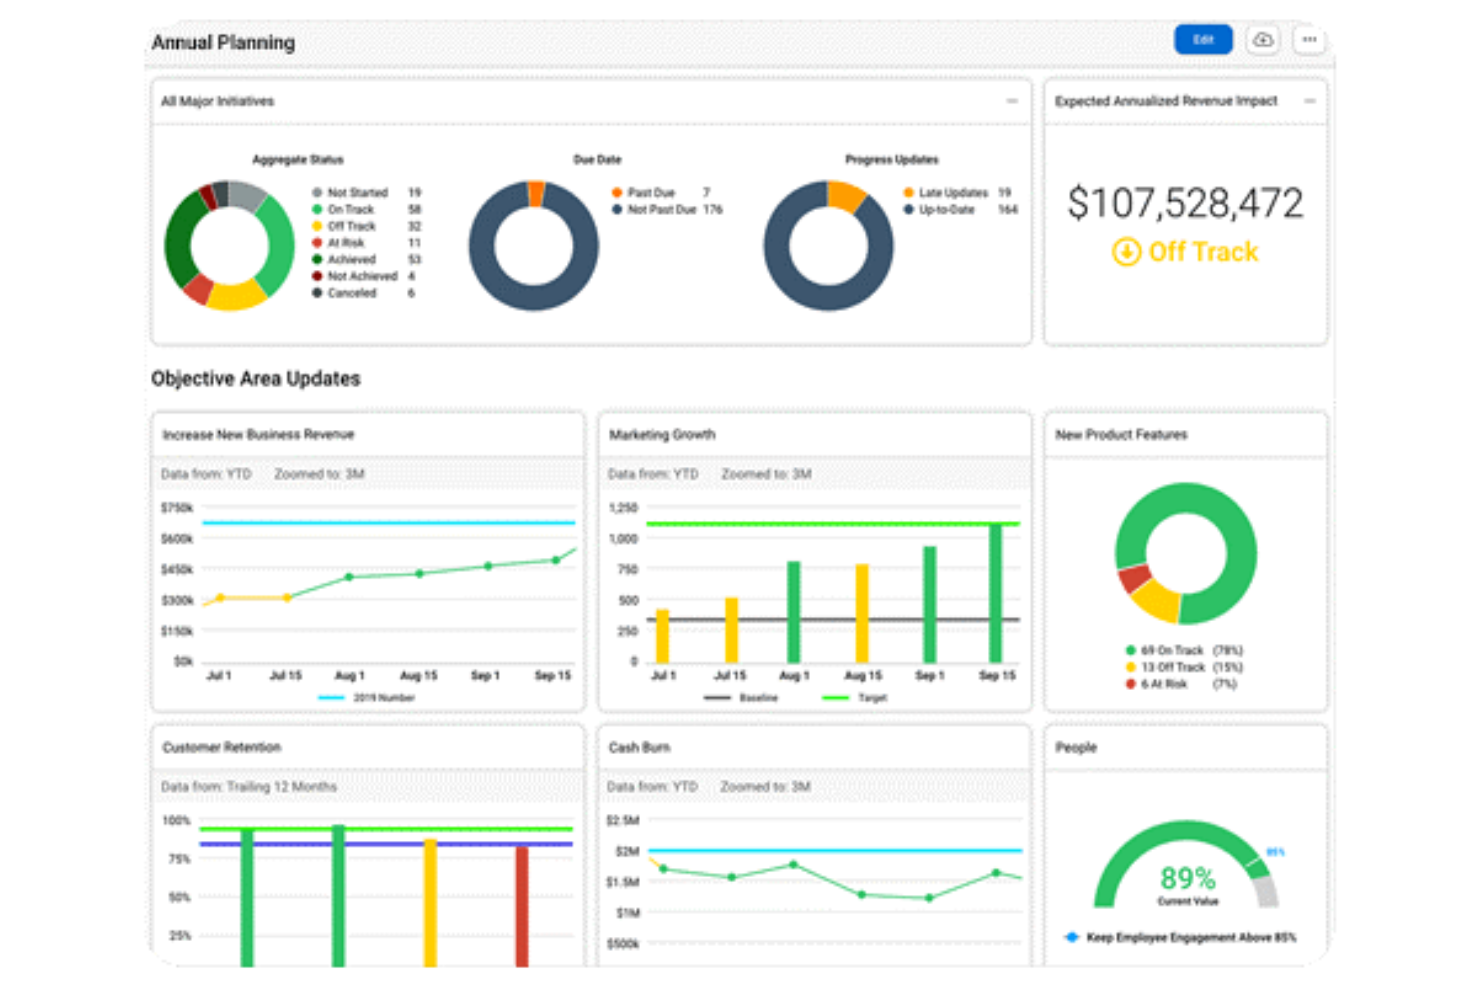Image resolution: width=1480 pixels, height=987 pixels.
Task: Select the Off Track legend entry under Aggregate Status
Action: pyautogui.click(x=366, y=226)
